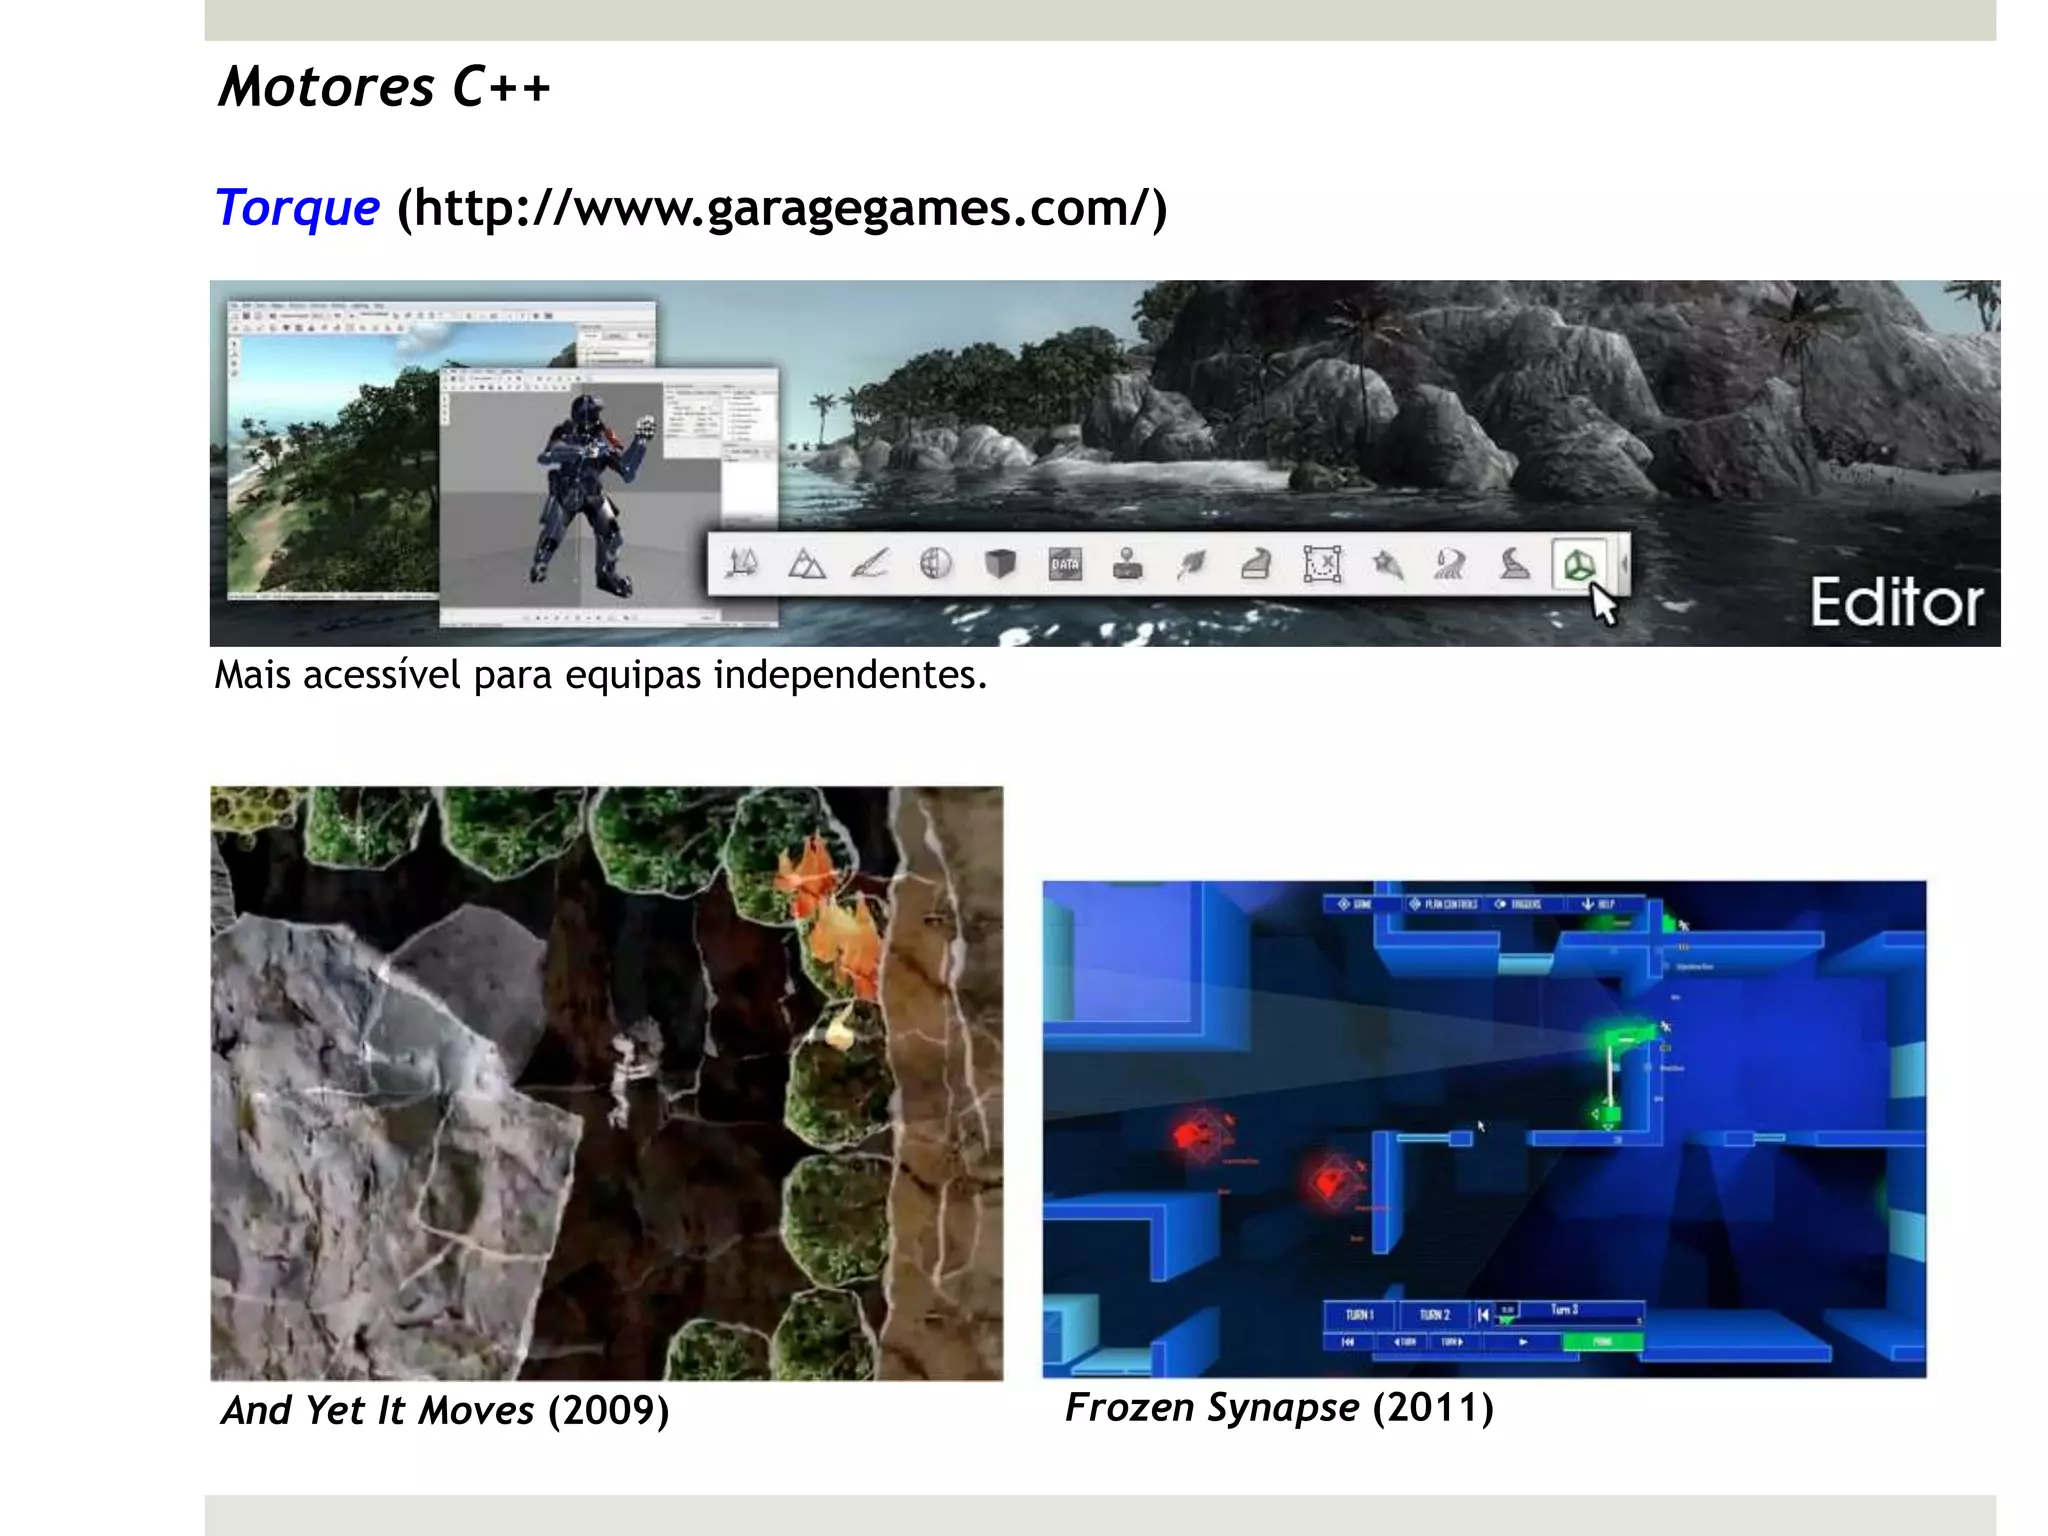Screen dimensions: 2048x1536
Task: Click the skip-to-start button beside Turn 3 timeline
Action: (x=1484, y=1315)
